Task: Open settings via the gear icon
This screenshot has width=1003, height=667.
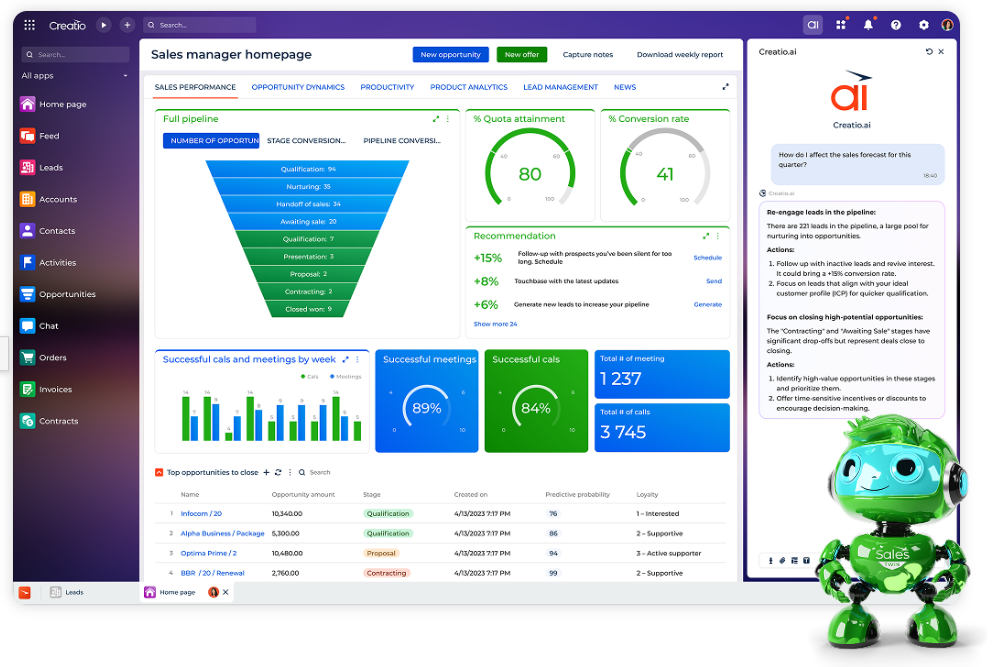Action: [x=923, y=24]
